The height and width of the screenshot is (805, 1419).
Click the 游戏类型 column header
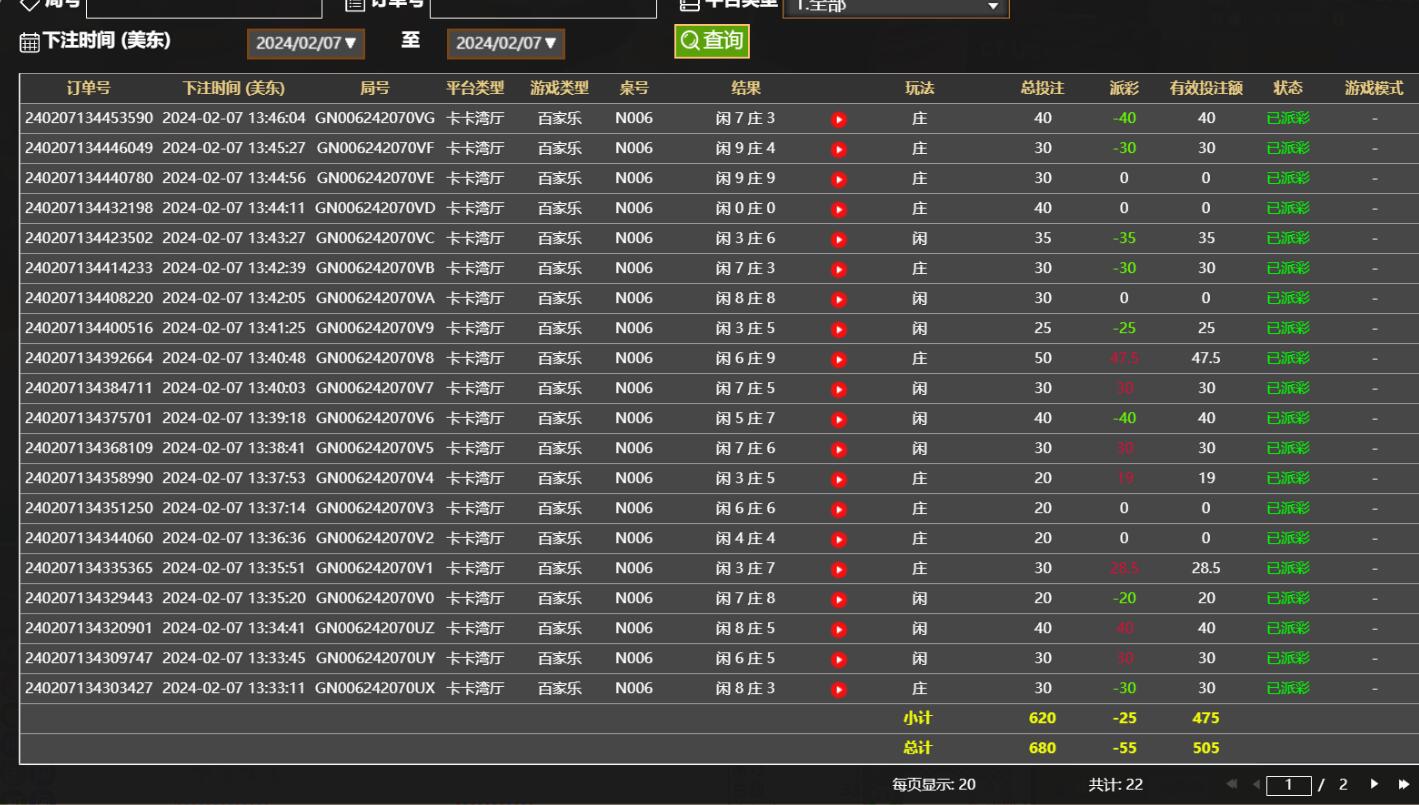[559, 88]
